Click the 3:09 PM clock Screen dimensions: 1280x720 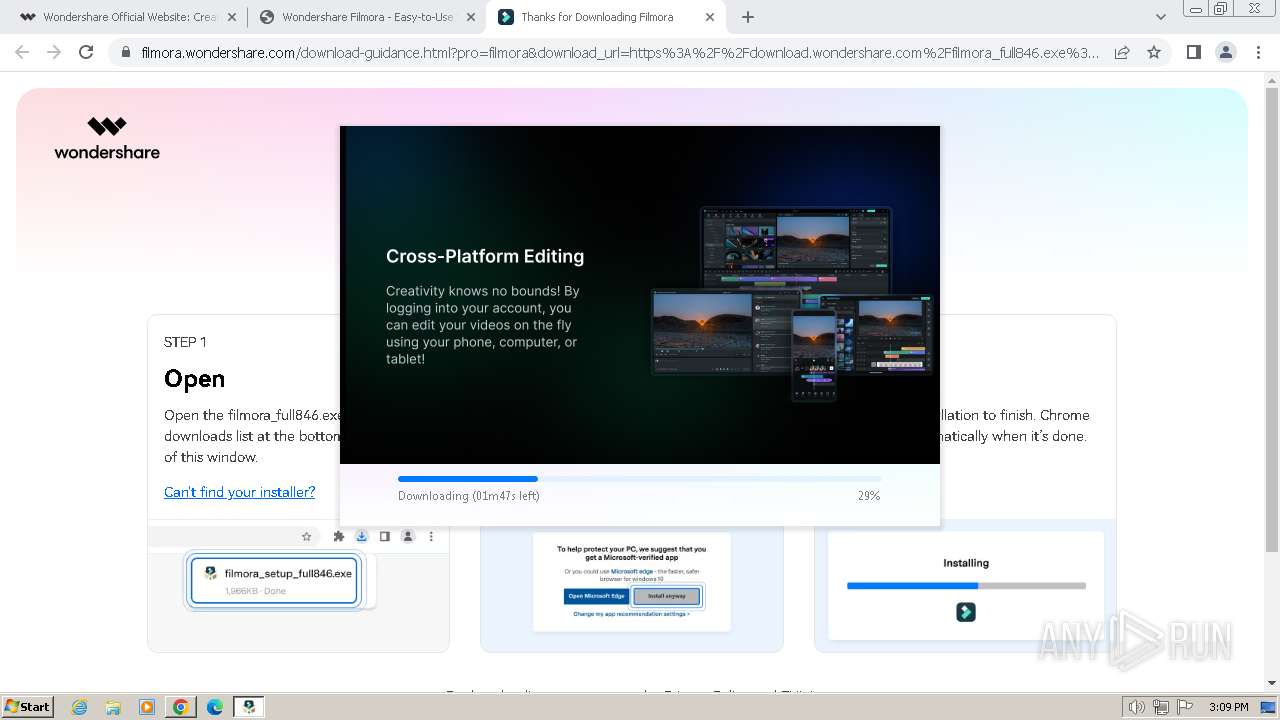point(1228,707)
